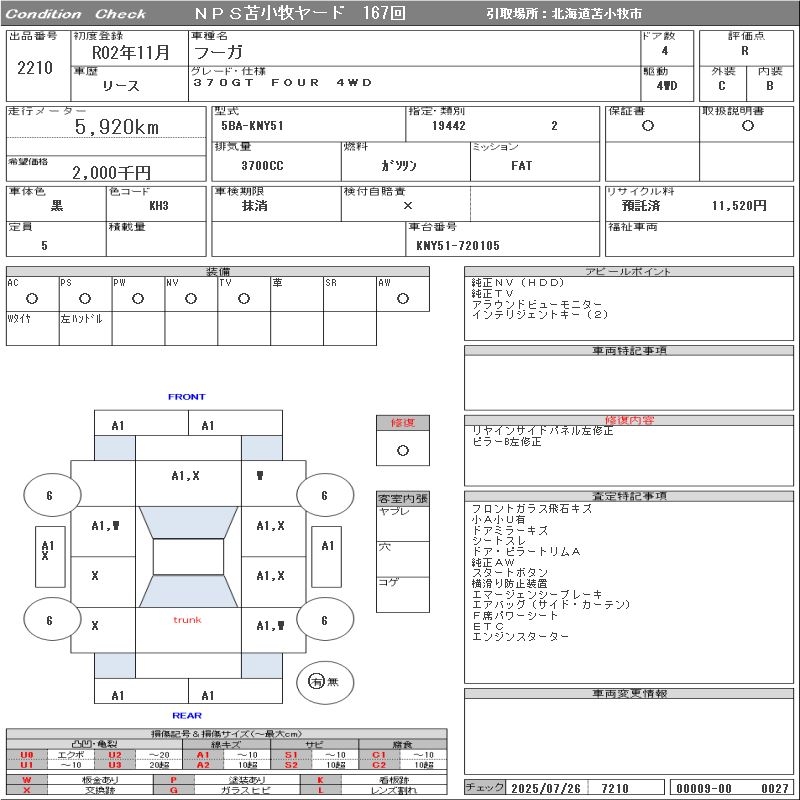Click the PW equipment circle

pos(138,298)
